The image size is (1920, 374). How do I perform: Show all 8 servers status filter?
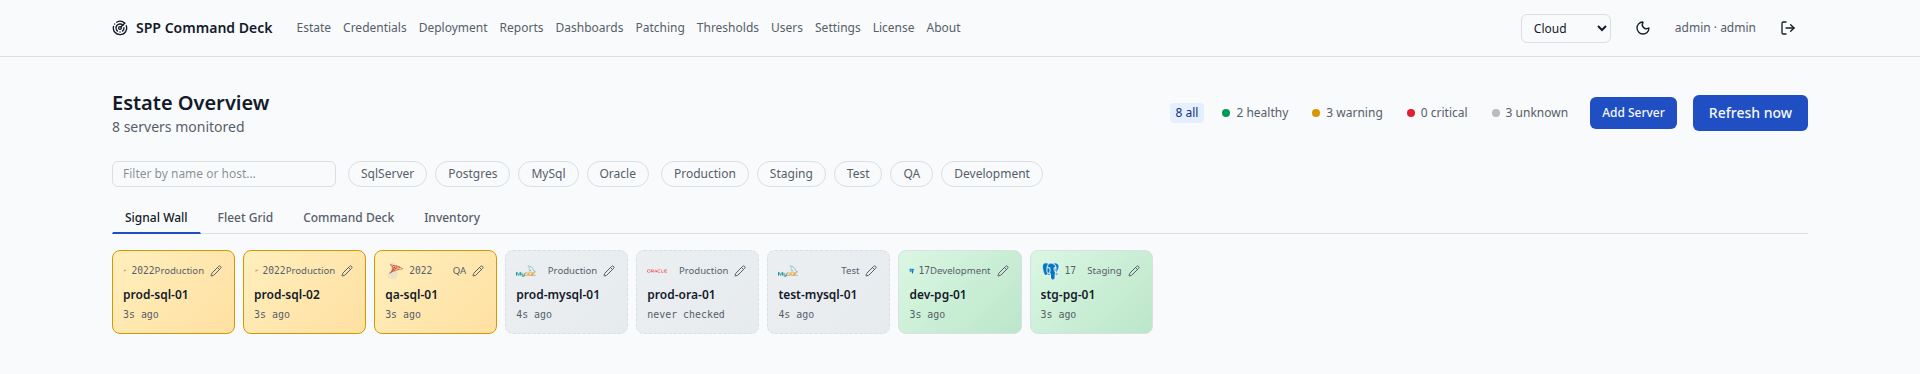point(1187,113)
